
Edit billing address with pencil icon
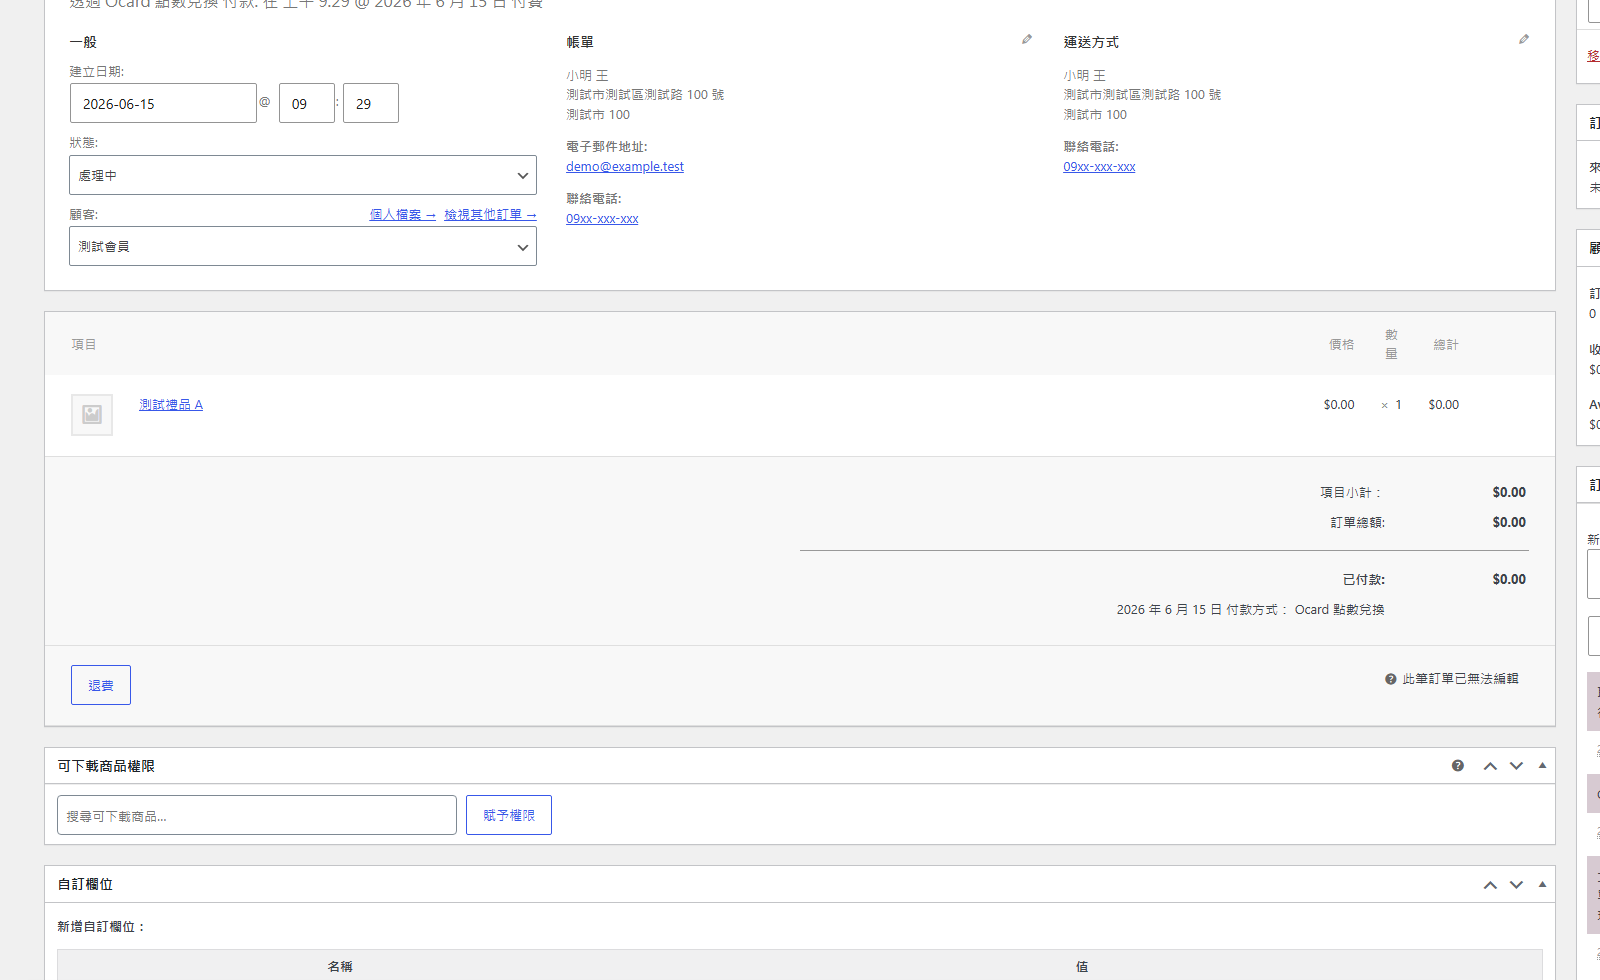pyautogui.click(x=1026, y=39)
